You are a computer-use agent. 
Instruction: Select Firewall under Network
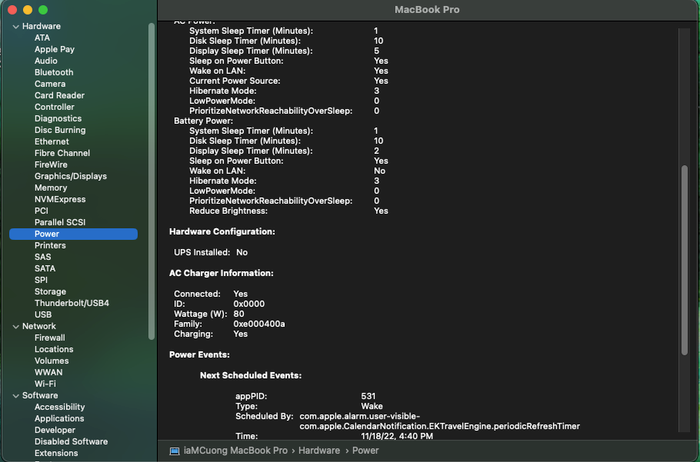point(50,338)
